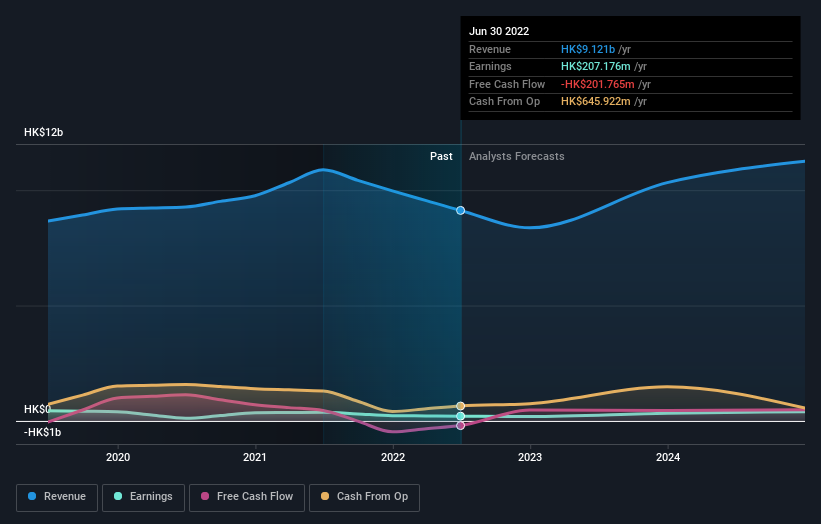Toggle the Cash From Op legend button
The width and height of the screenshot is (821, 524).
[364, 497]
